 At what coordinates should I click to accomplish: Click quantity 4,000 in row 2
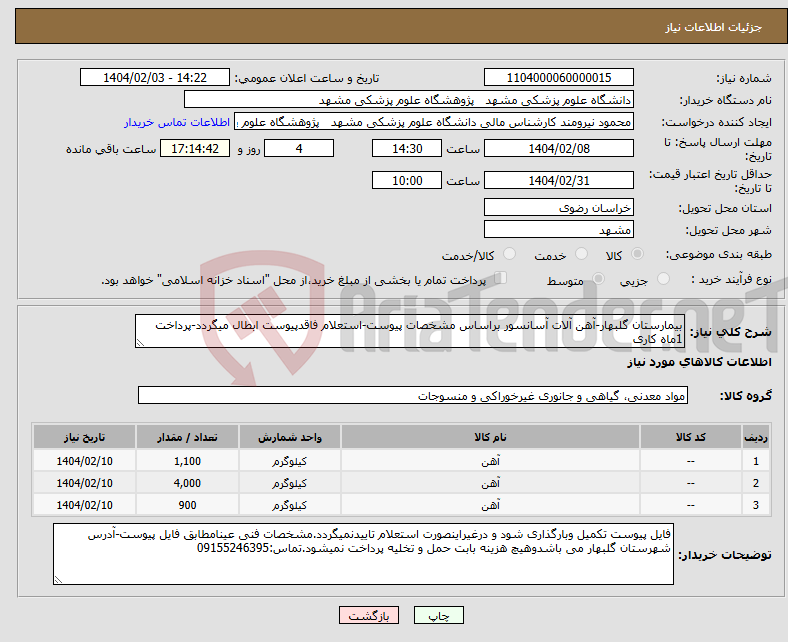pos(187,483)
